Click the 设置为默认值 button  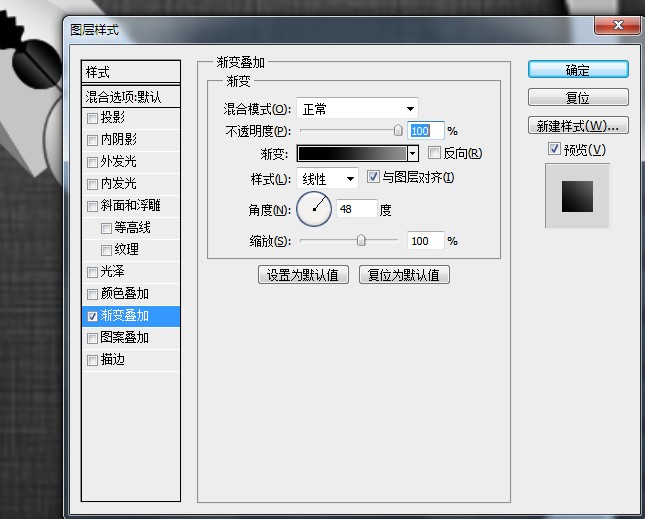[303, 275]
